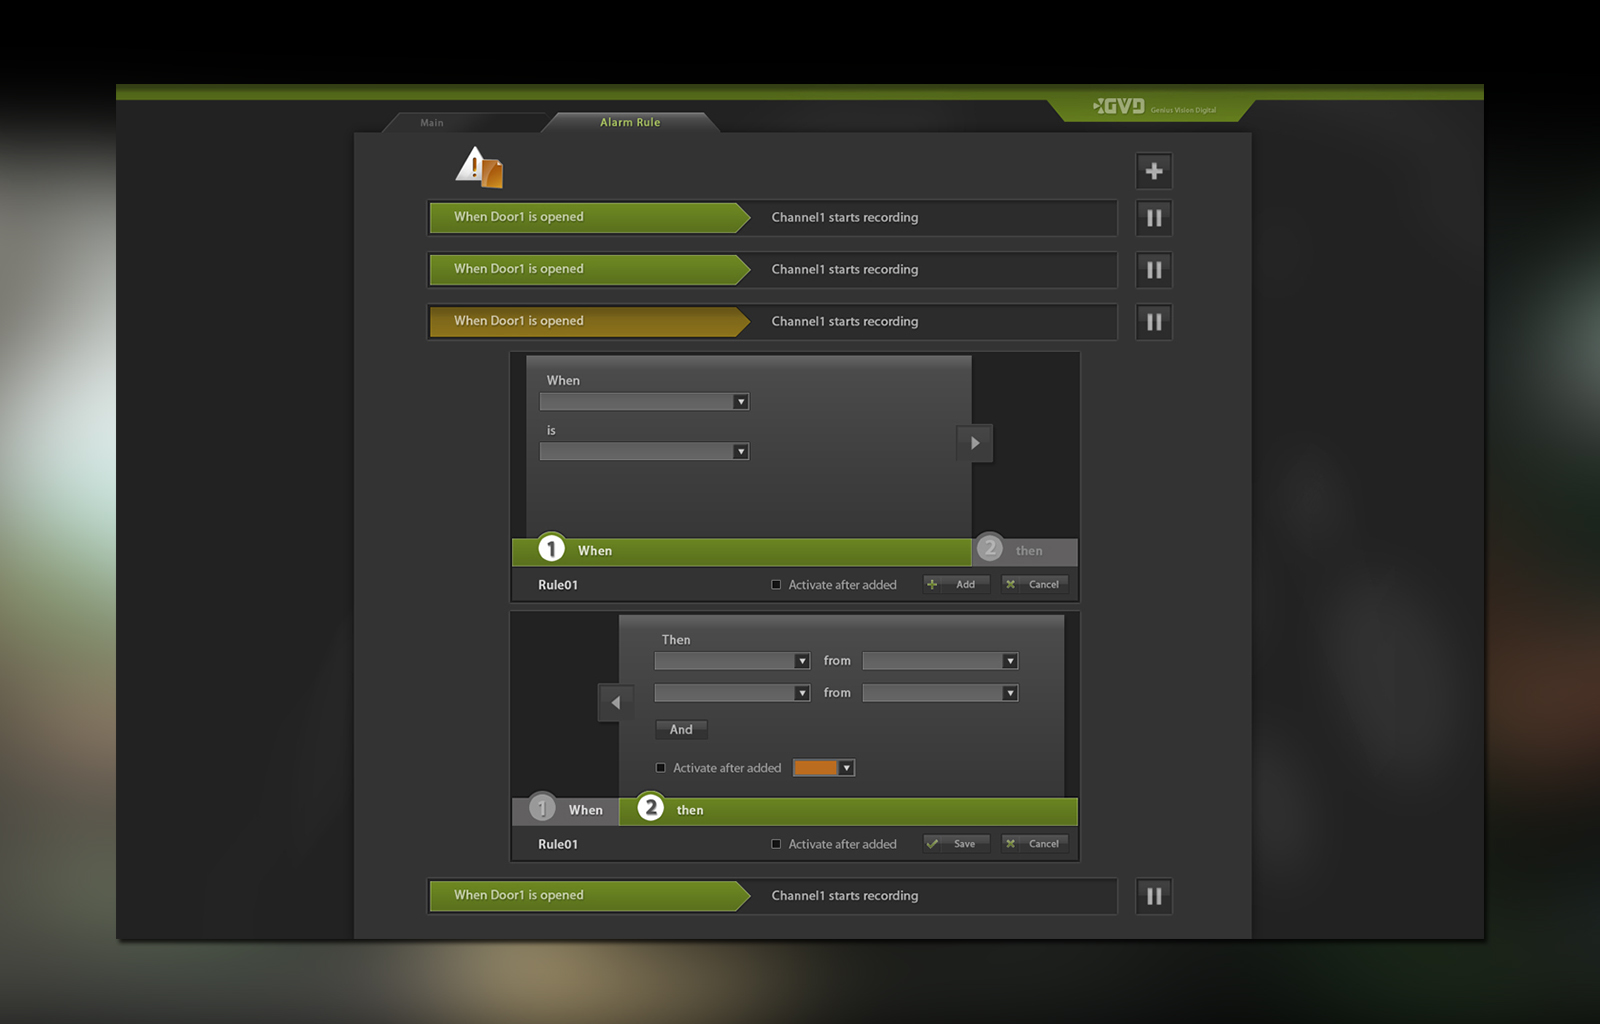The height and width of the screenshot is (1024, 1600).
Task: Click the plus icon to add a rule
Action: (x=1153, y=171)
